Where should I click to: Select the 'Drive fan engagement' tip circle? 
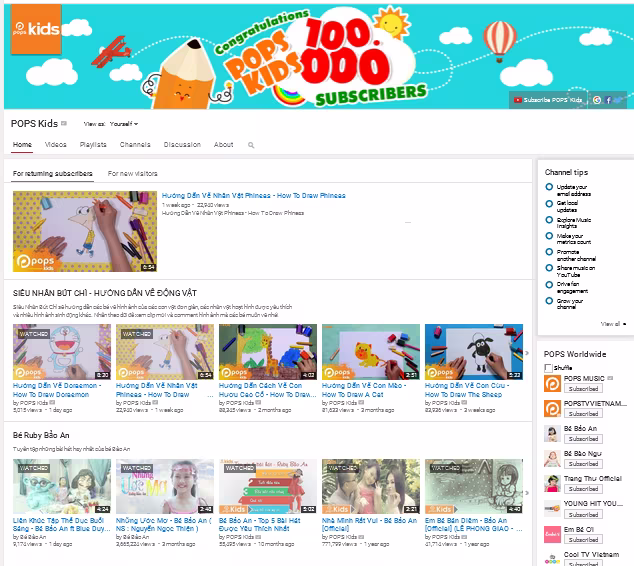click(x=549, y=285)
